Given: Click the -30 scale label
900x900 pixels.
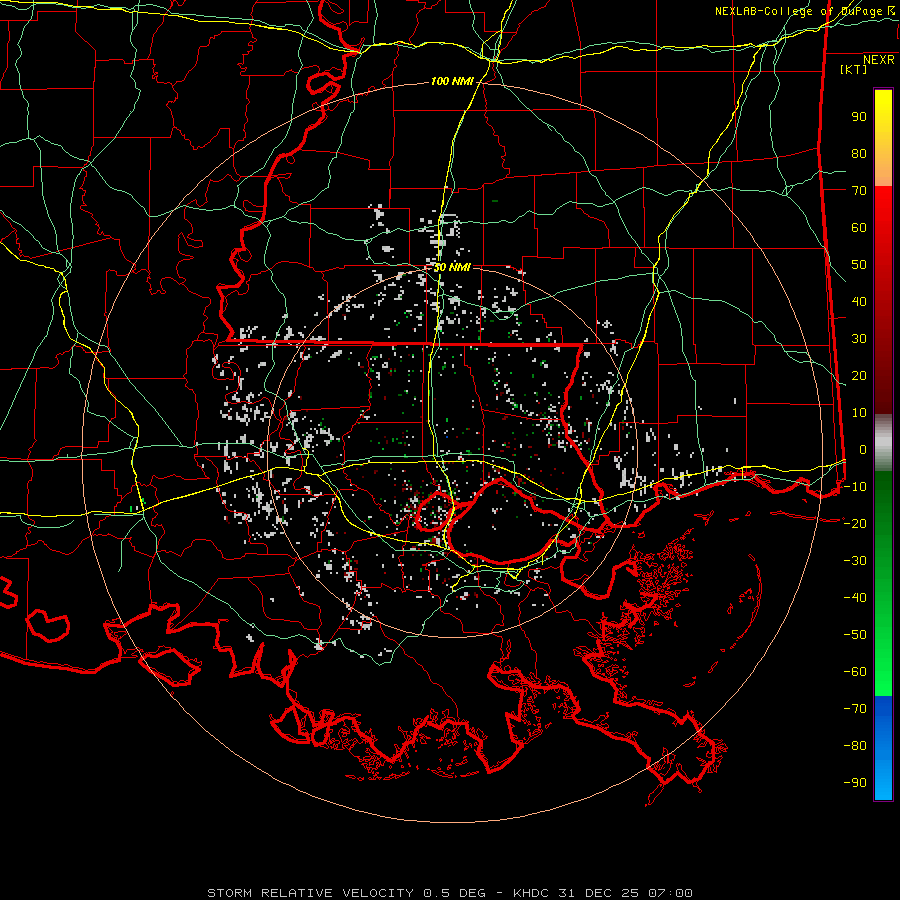Looking at the screenshot, I should [x=855, y=561].
